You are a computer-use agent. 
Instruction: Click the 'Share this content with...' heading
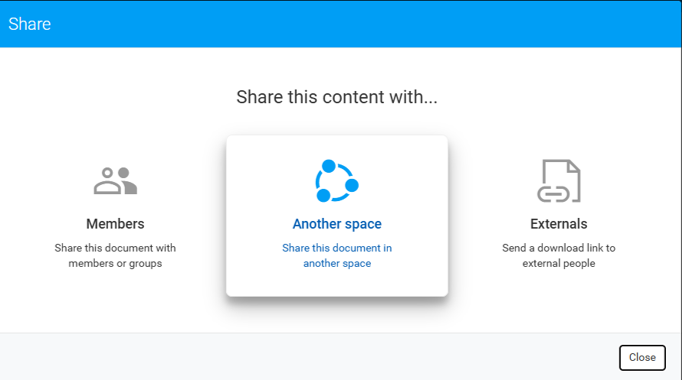tap(337, 97)
